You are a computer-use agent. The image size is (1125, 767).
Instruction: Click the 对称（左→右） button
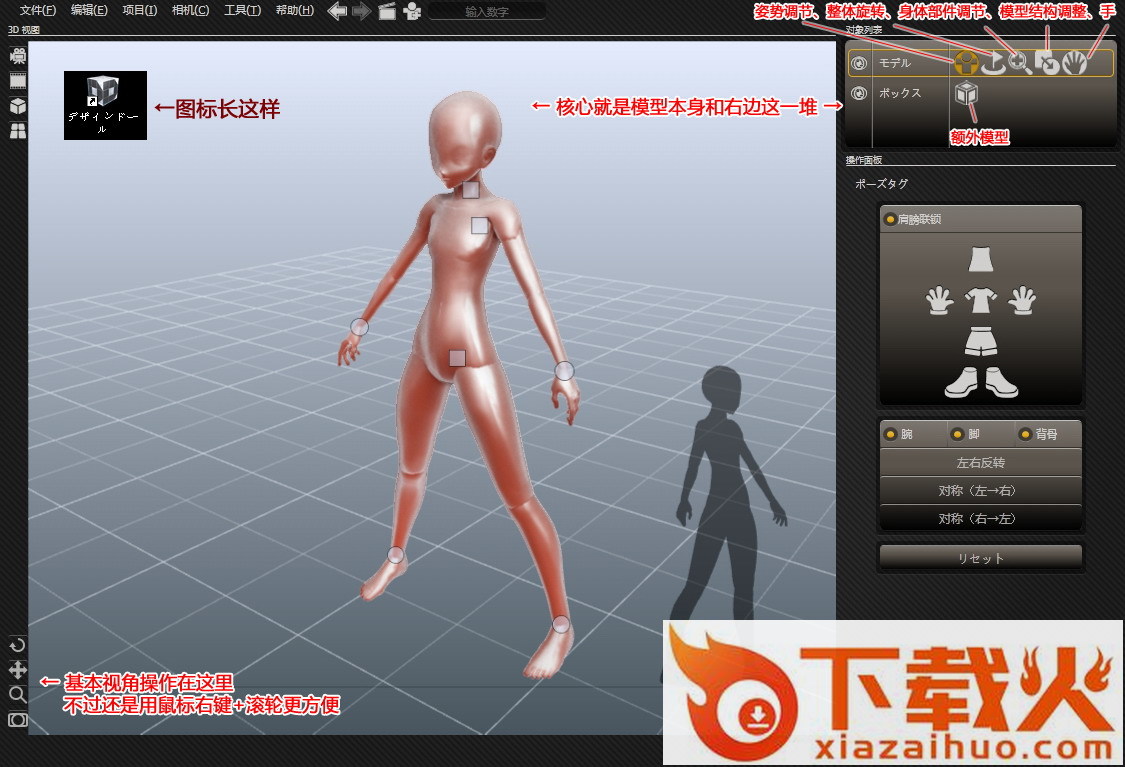coord(980,491)
